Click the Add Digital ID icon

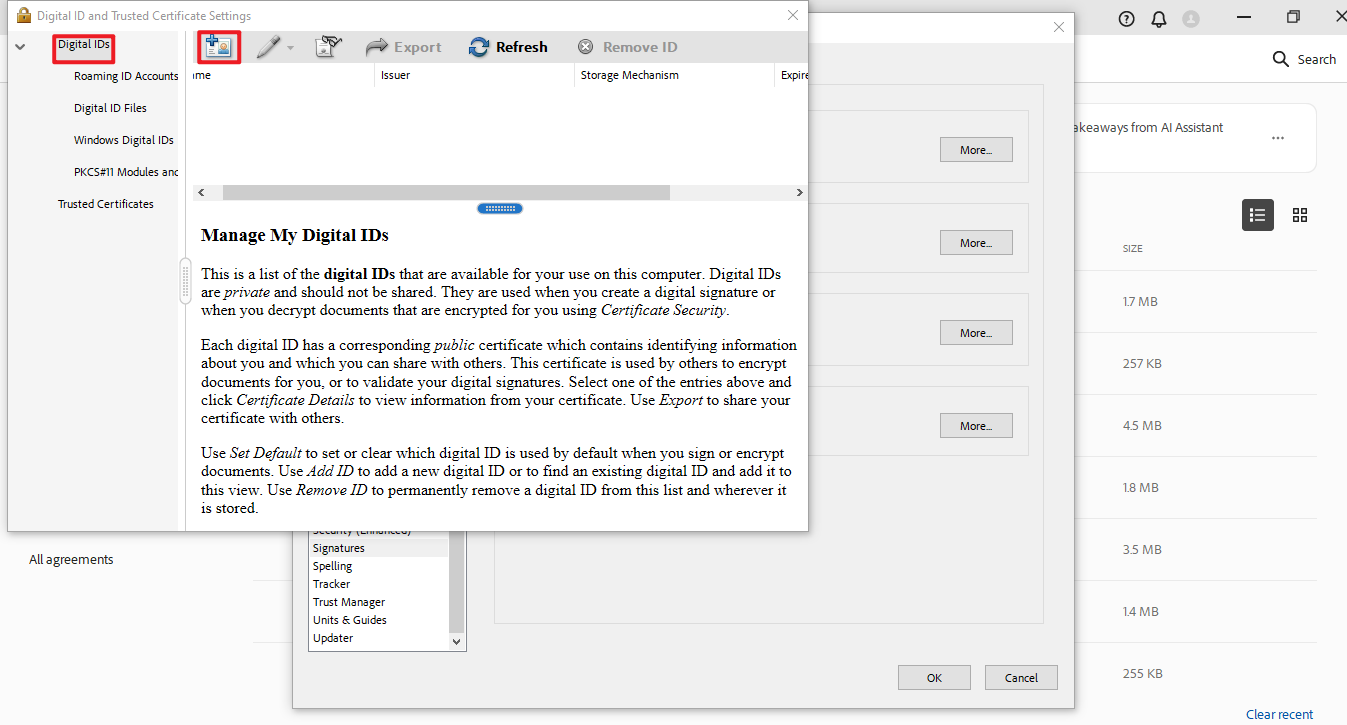click(x=218, y=46)
